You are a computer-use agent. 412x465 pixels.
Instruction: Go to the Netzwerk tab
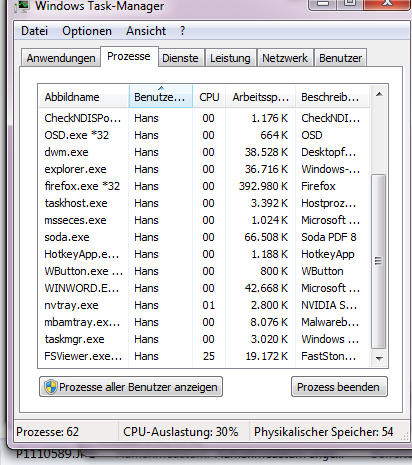[285, 58]
